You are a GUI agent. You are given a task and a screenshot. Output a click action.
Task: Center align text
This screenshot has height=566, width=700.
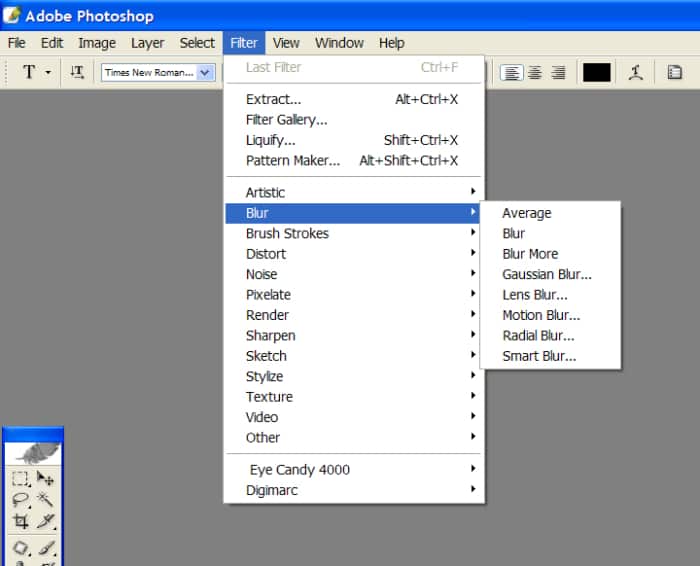535,72
